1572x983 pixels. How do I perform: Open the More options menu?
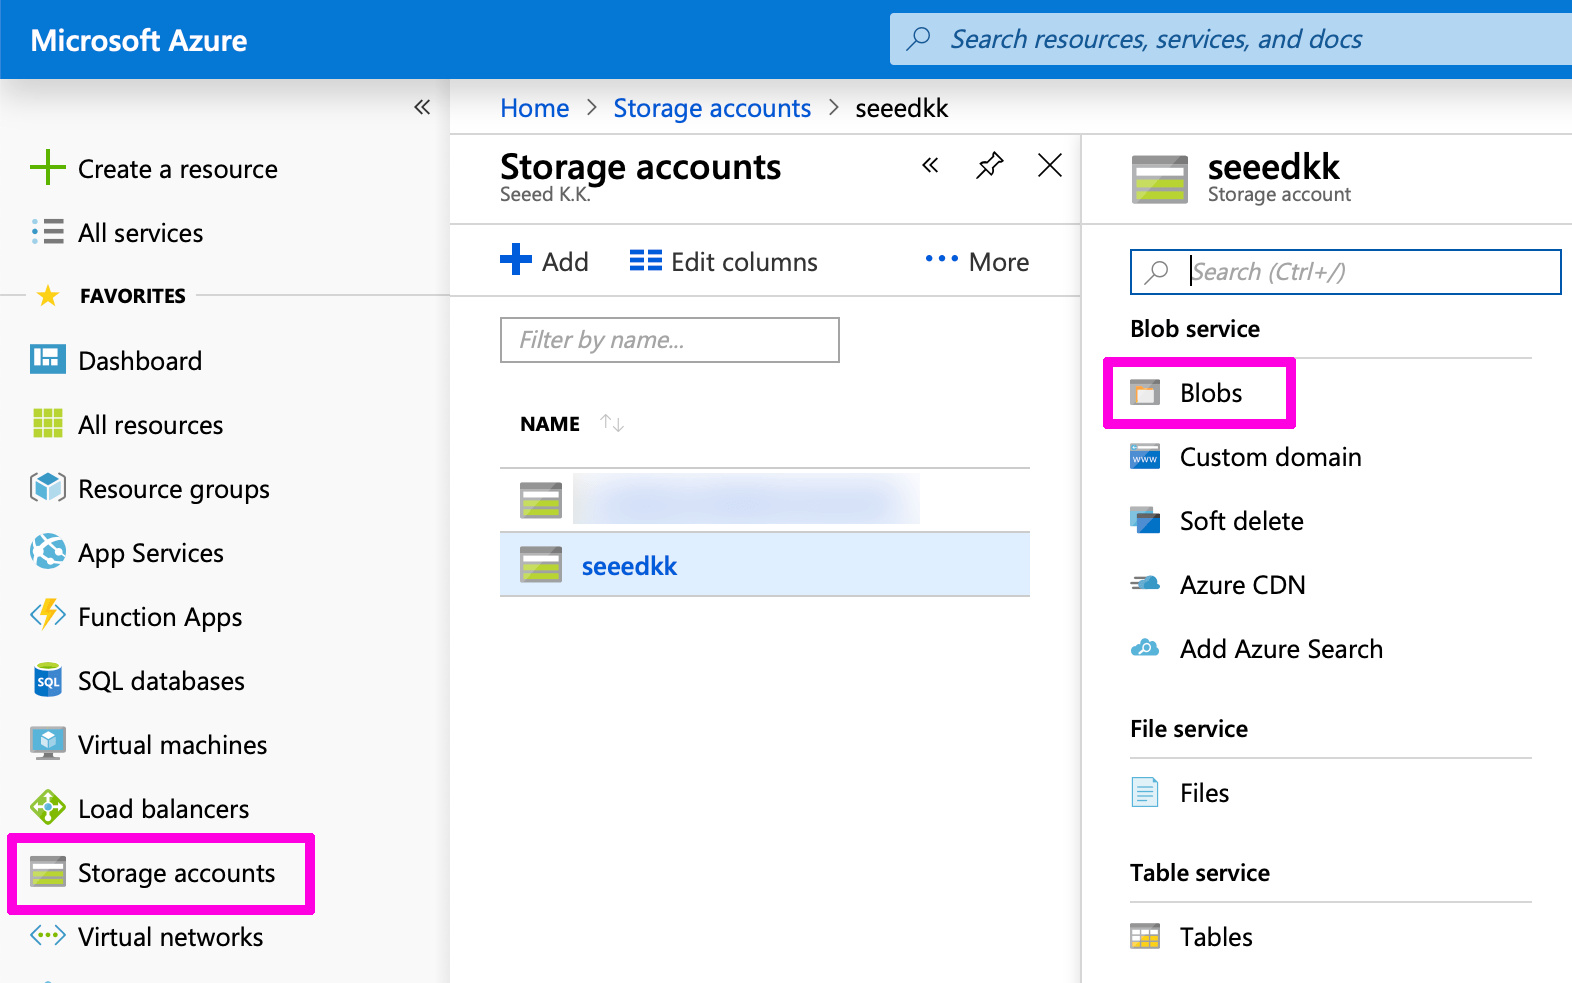[x=977, y=261]
